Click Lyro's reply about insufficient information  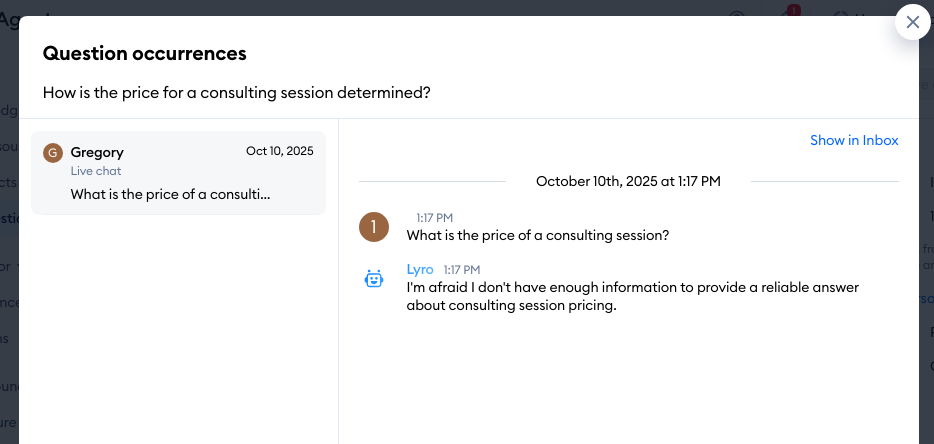coord(632,297)
